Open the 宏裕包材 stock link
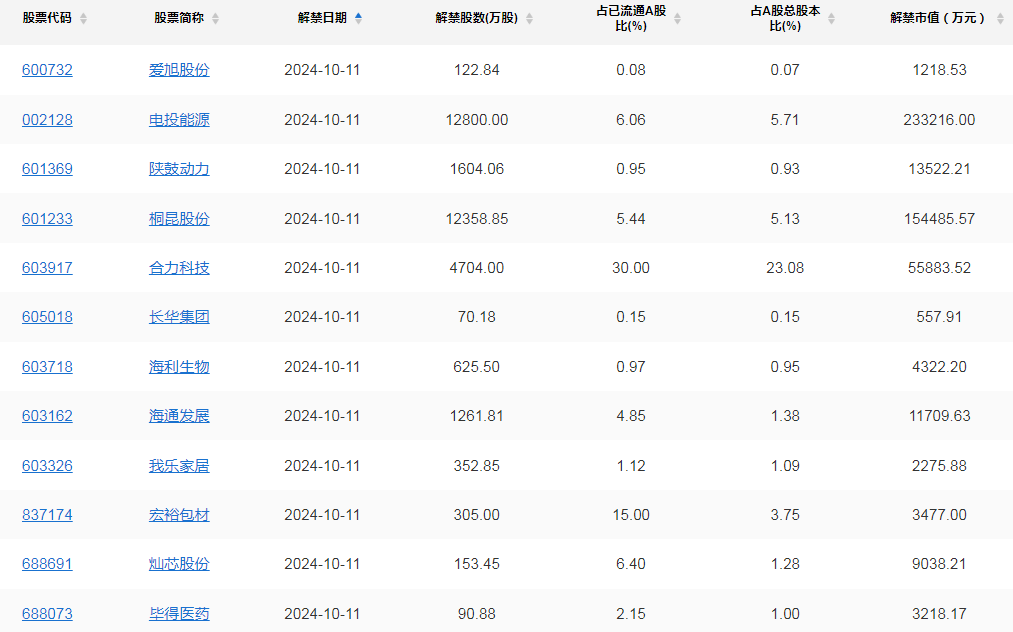Screen dimensions: 1013x632 click(179, 515)
